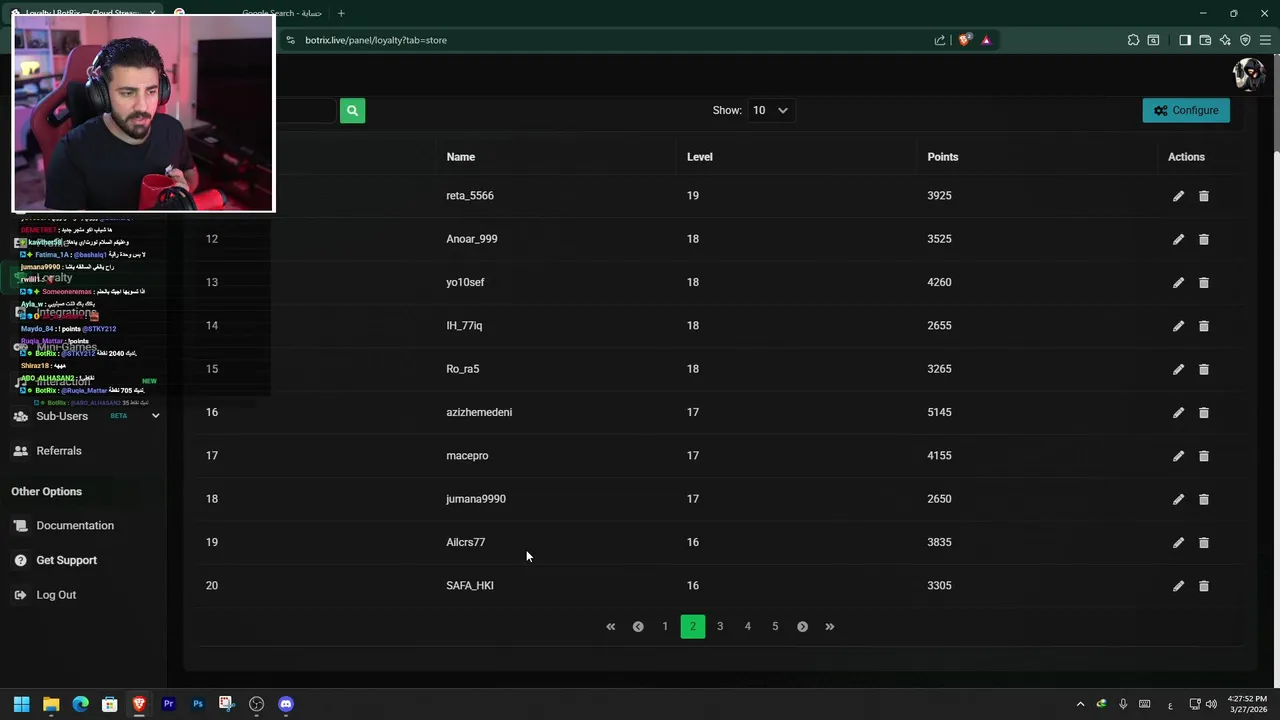
Task: Click the Configure button
Action: tap(1186, 110)
